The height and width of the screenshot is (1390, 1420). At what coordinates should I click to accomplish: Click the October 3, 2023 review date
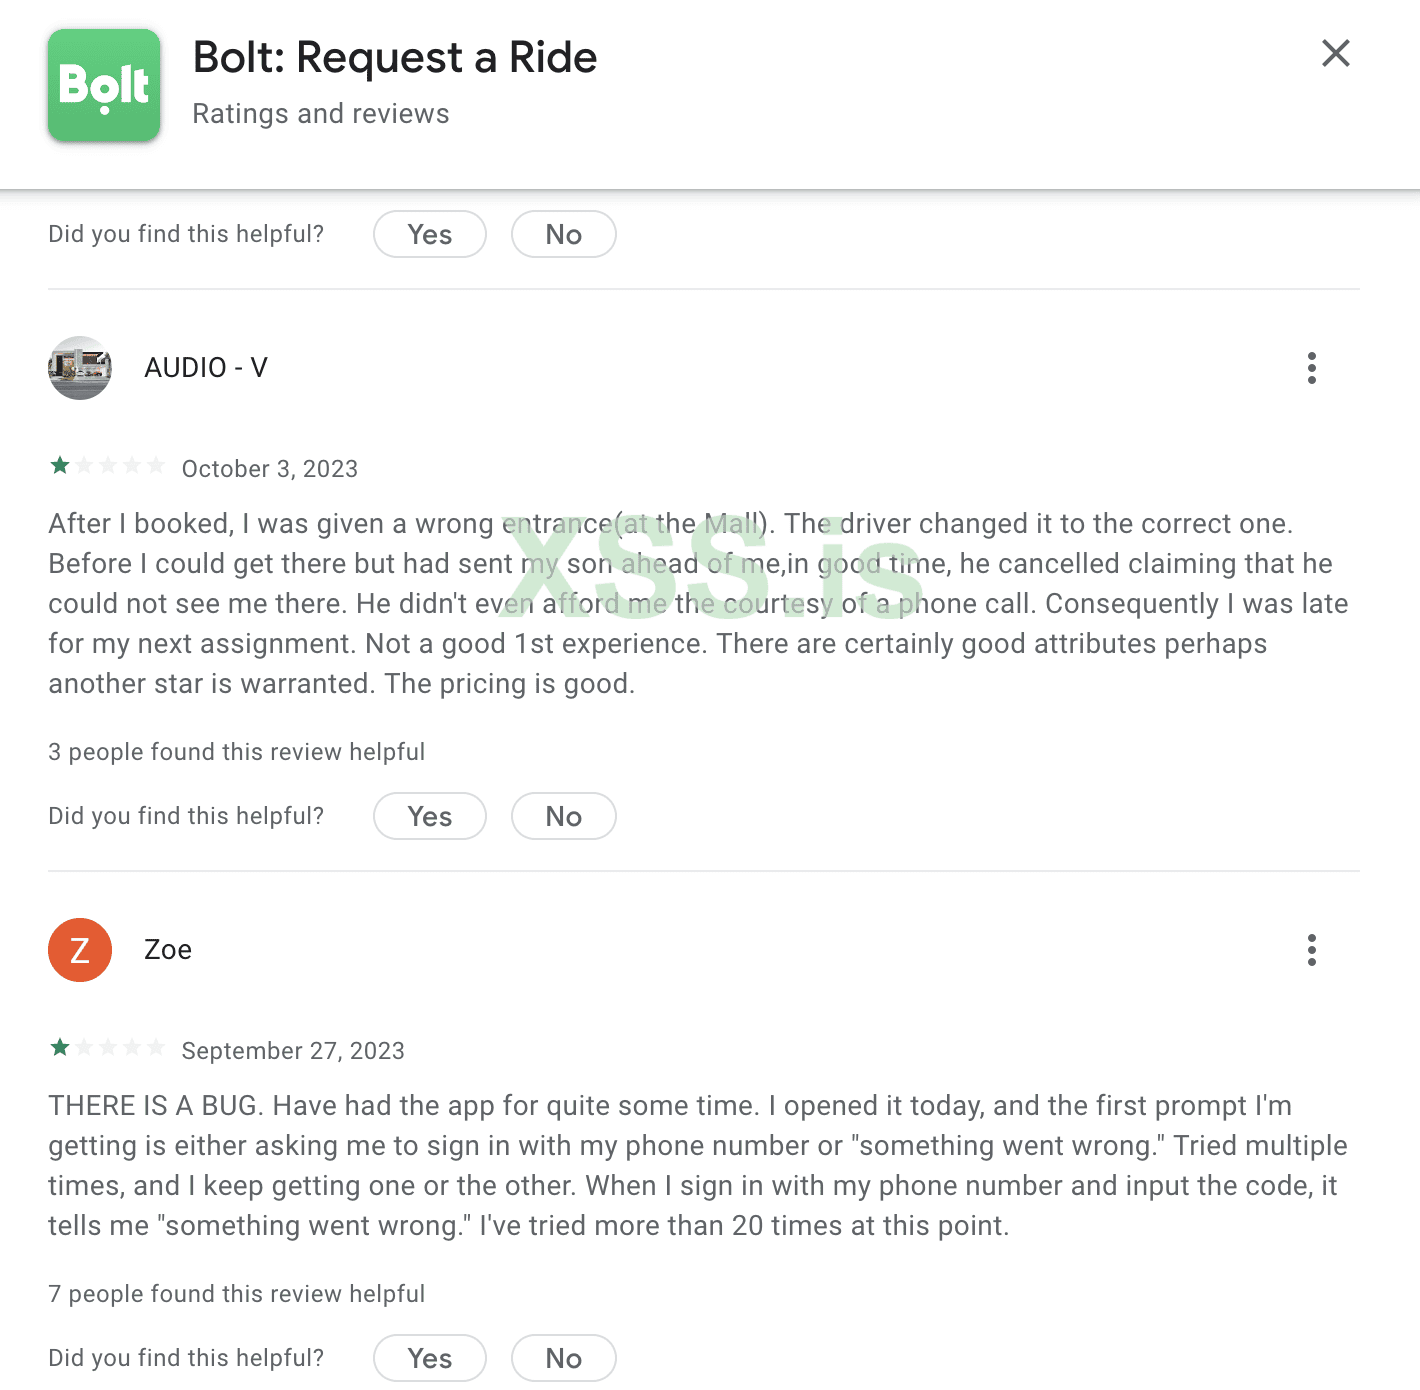268,468
